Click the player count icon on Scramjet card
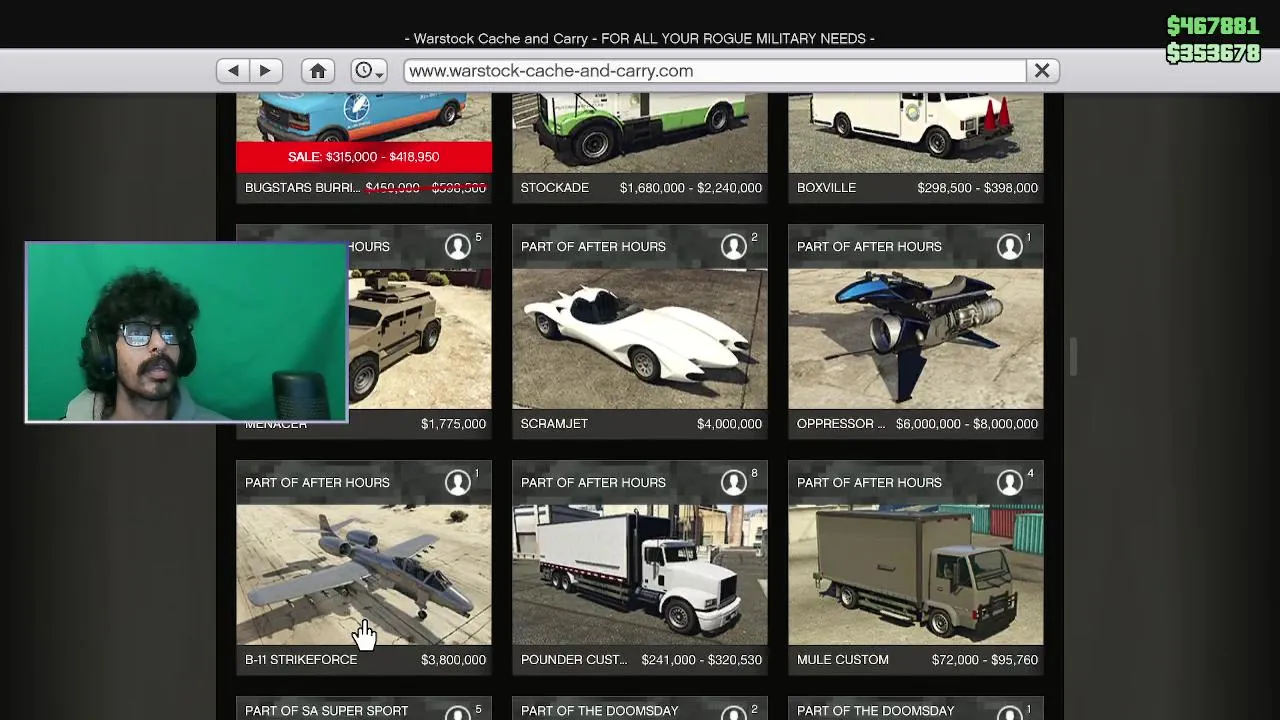 coord(734,246)
